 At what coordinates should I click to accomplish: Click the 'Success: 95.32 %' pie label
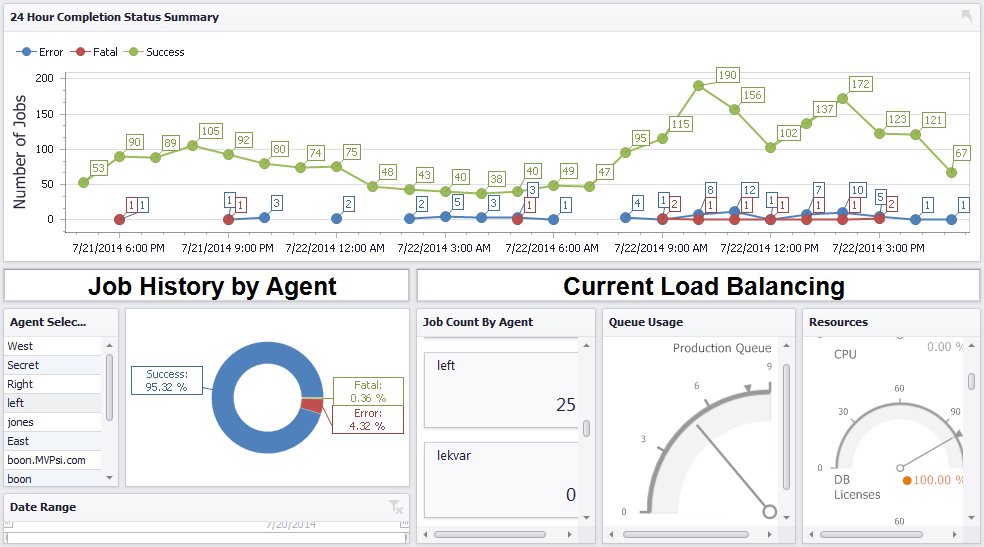coord(167,381)
